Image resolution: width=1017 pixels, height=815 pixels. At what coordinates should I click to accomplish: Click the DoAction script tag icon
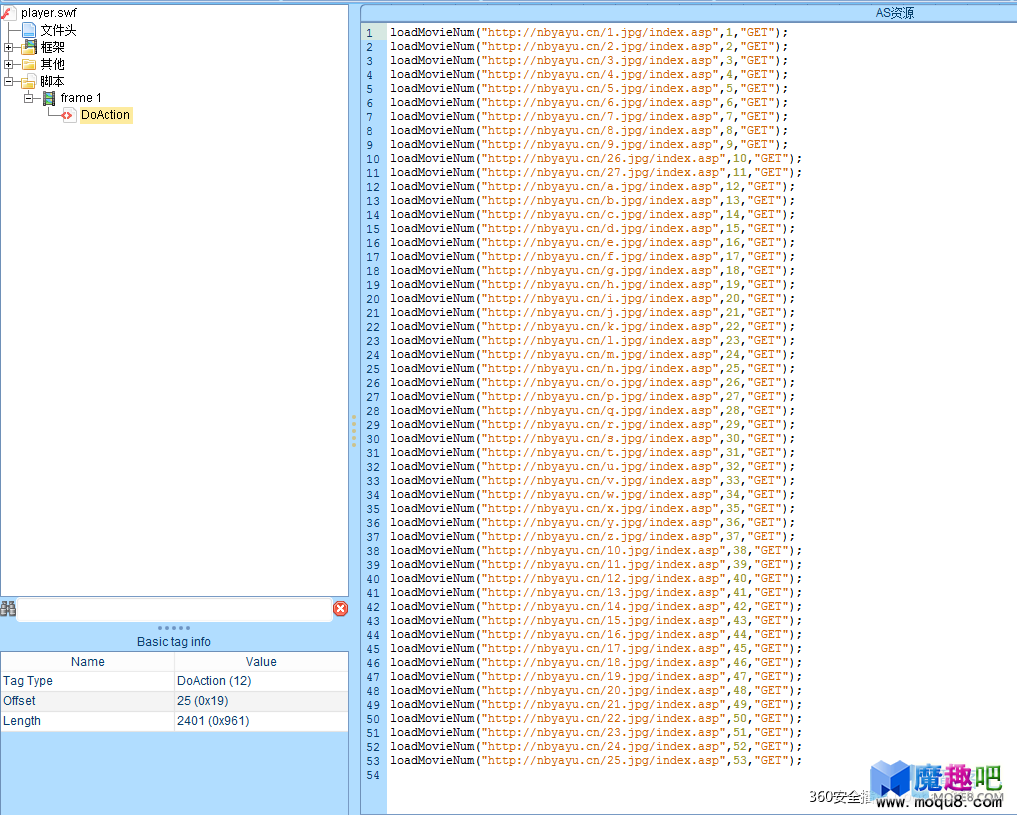tap(69, 115)
